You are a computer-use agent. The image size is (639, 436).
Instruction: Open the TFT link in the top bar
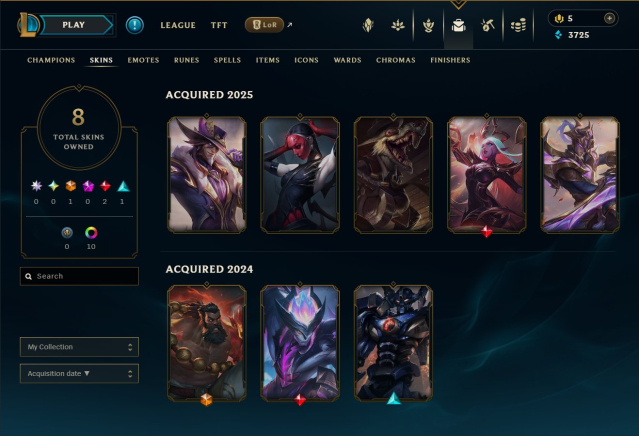click(219, 25)
